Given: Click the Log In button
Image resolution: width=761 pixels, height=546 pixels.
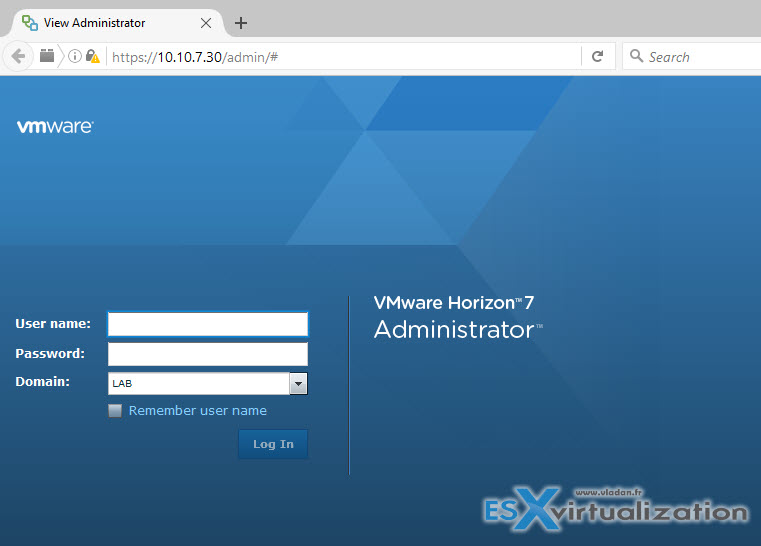Looking at the screenshot, I should (273, 444).
